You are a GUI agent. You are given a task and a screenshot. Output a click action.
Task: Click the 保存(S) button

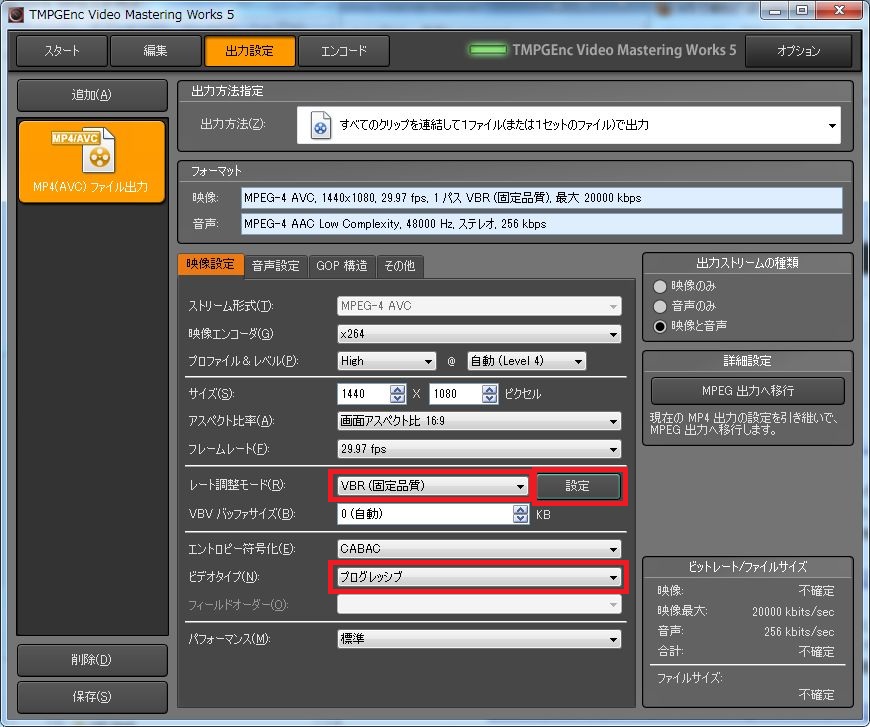92,696
